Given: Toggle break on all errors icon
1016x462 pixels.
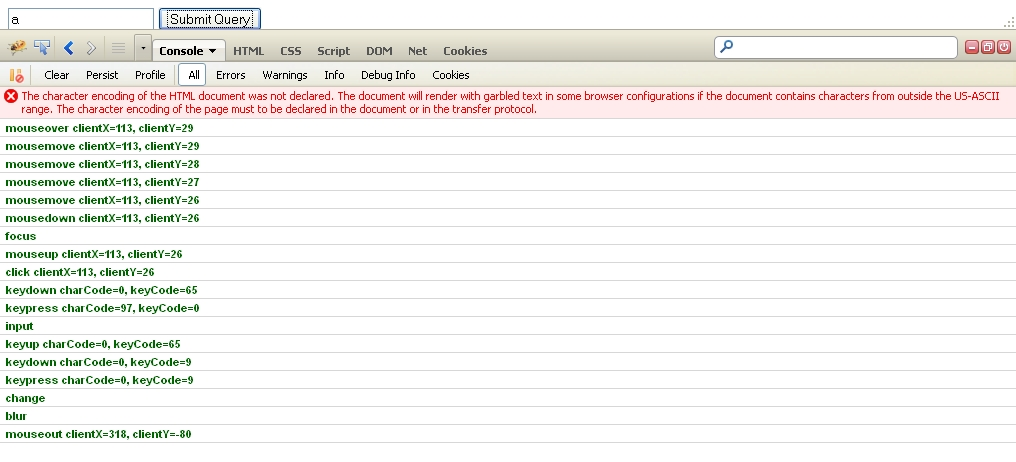Looking at the screenshot, I should 16,75.
